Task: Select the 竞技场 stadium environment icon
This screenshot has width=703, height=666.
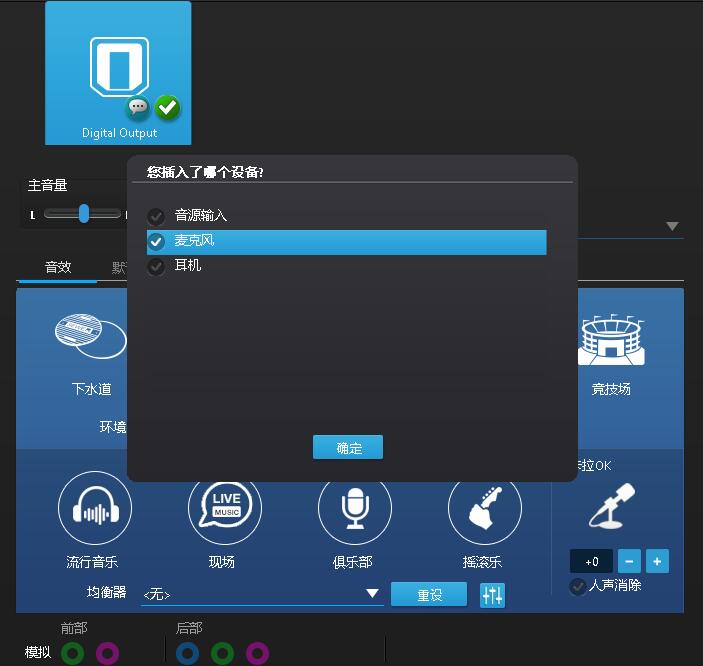Action: 612,340
